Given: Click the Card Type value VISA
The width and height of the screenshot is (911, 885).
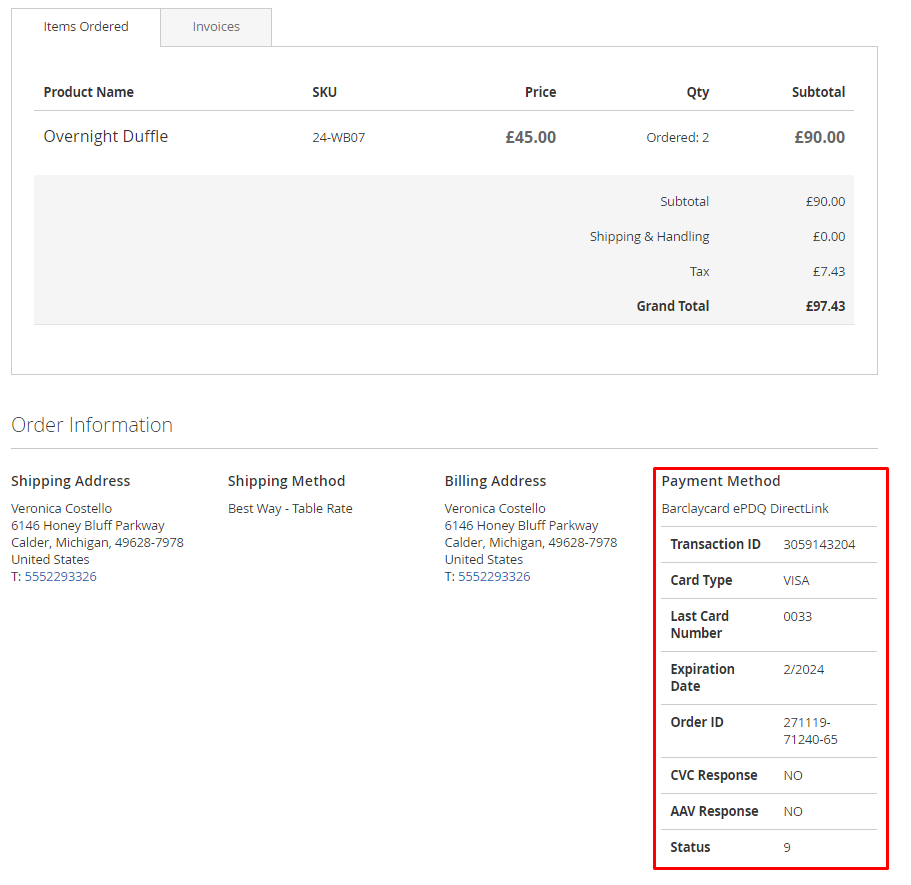Looking at the screenshot, I should tap(796, 581).
